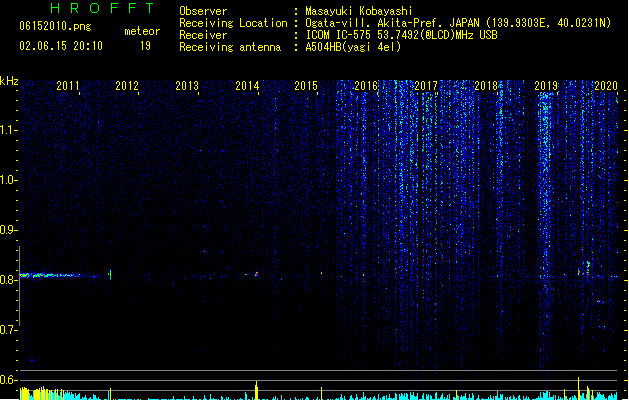
Task: Click the 2019 time marker
Action: coord(546,86)
